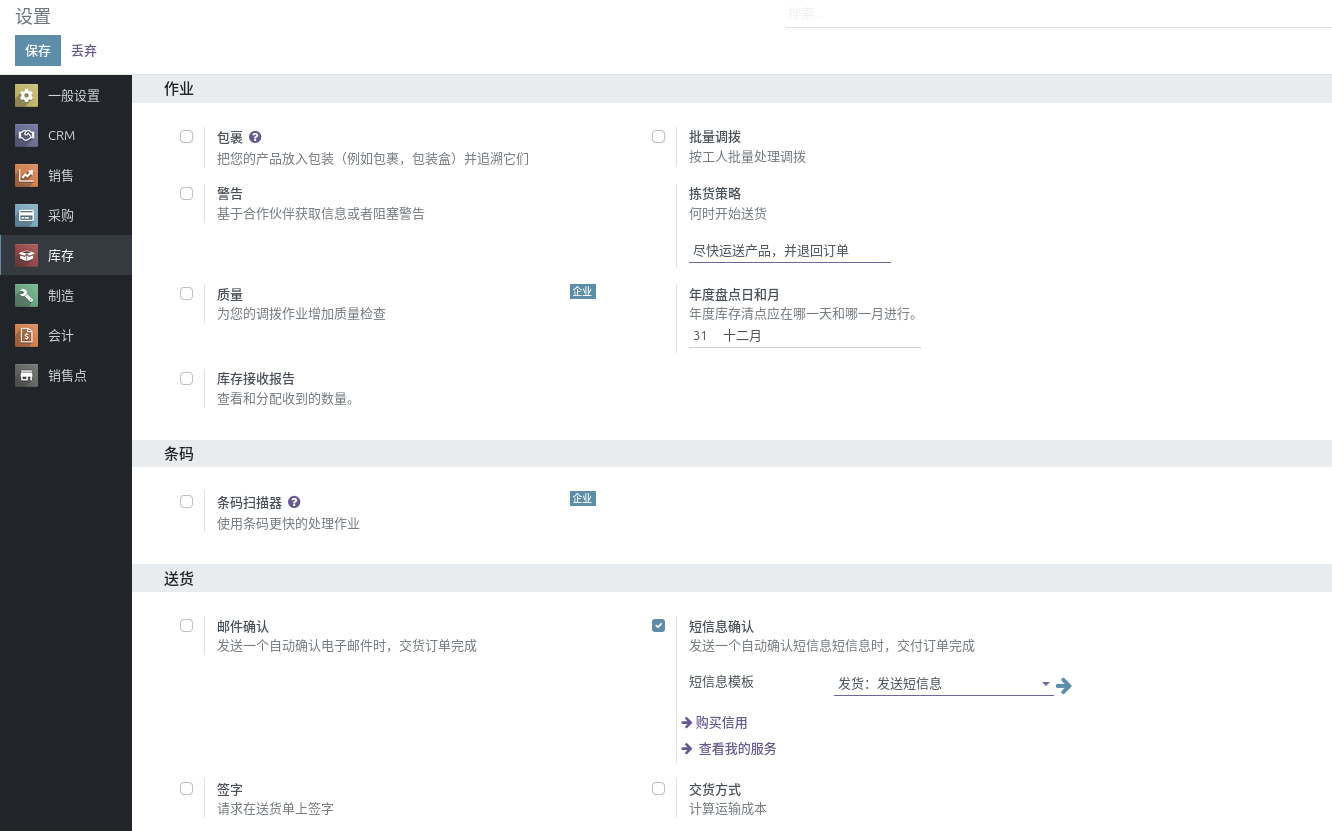Select the CRM handshake icon

[x=27, y=136]
